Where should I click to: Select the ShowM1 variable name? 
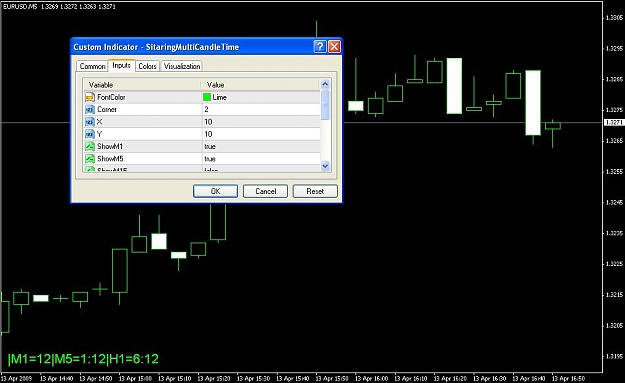point(110,147)
